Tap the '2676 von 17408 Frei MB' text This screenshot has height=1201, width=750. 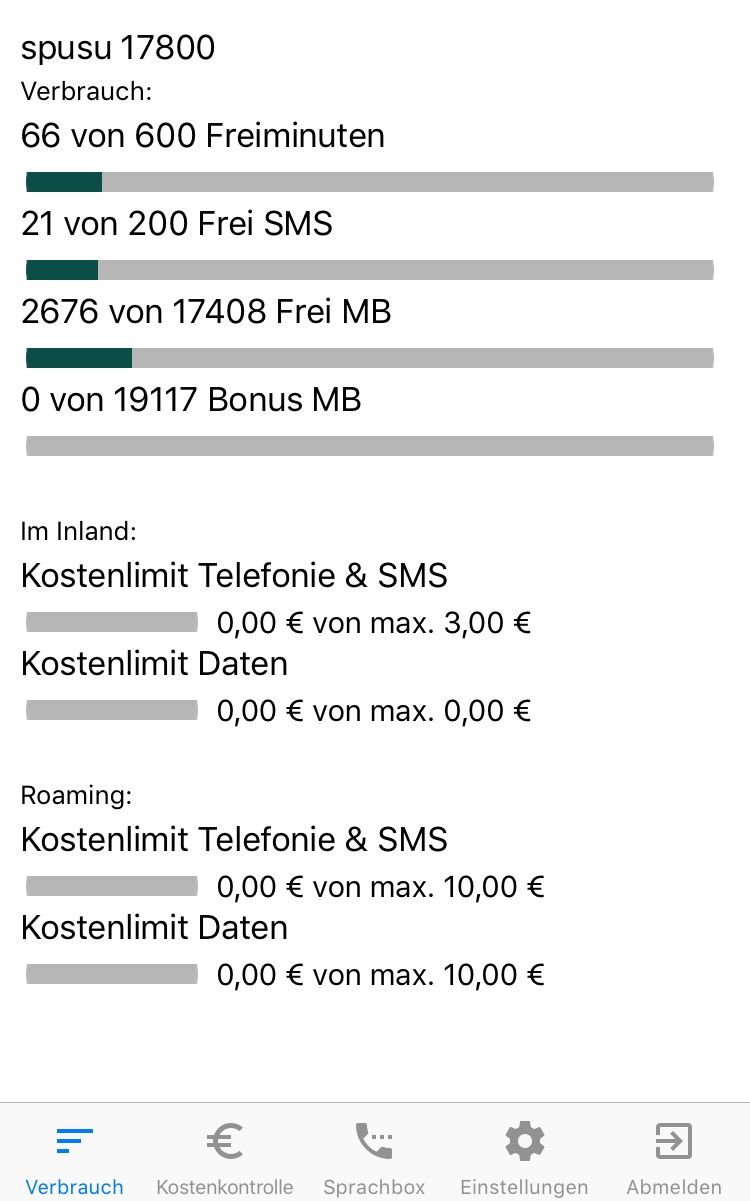click(206, 312)
